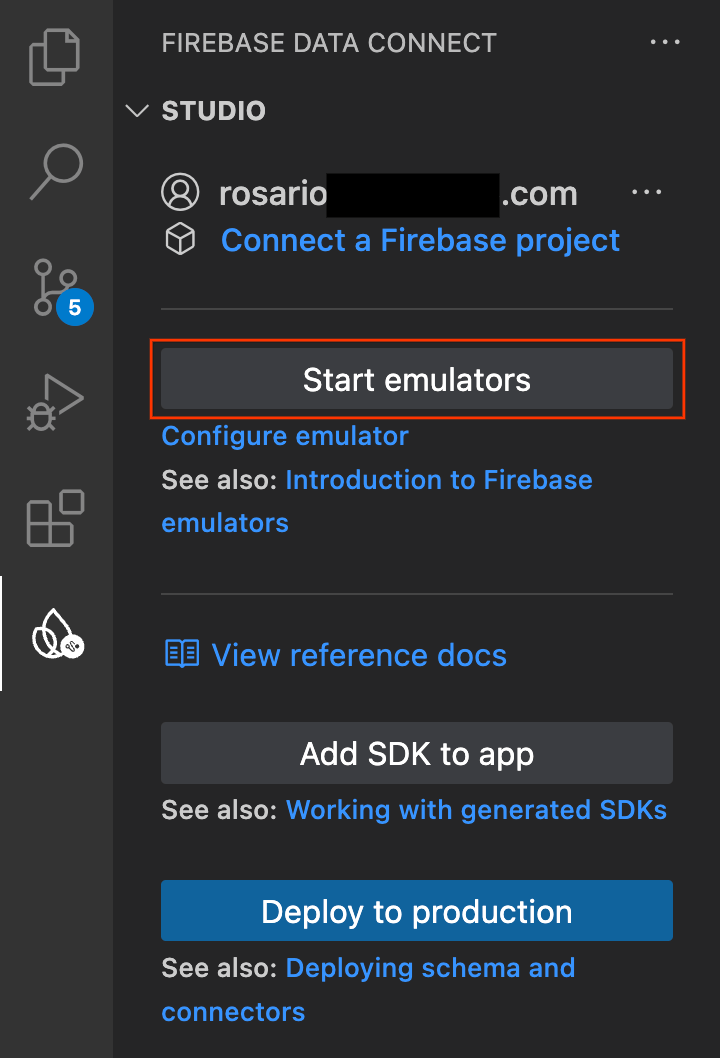Viewport: 720px width, 1058px height.
Task: Open Working with generated SDKs link
Action: click(x=476, y=810)
